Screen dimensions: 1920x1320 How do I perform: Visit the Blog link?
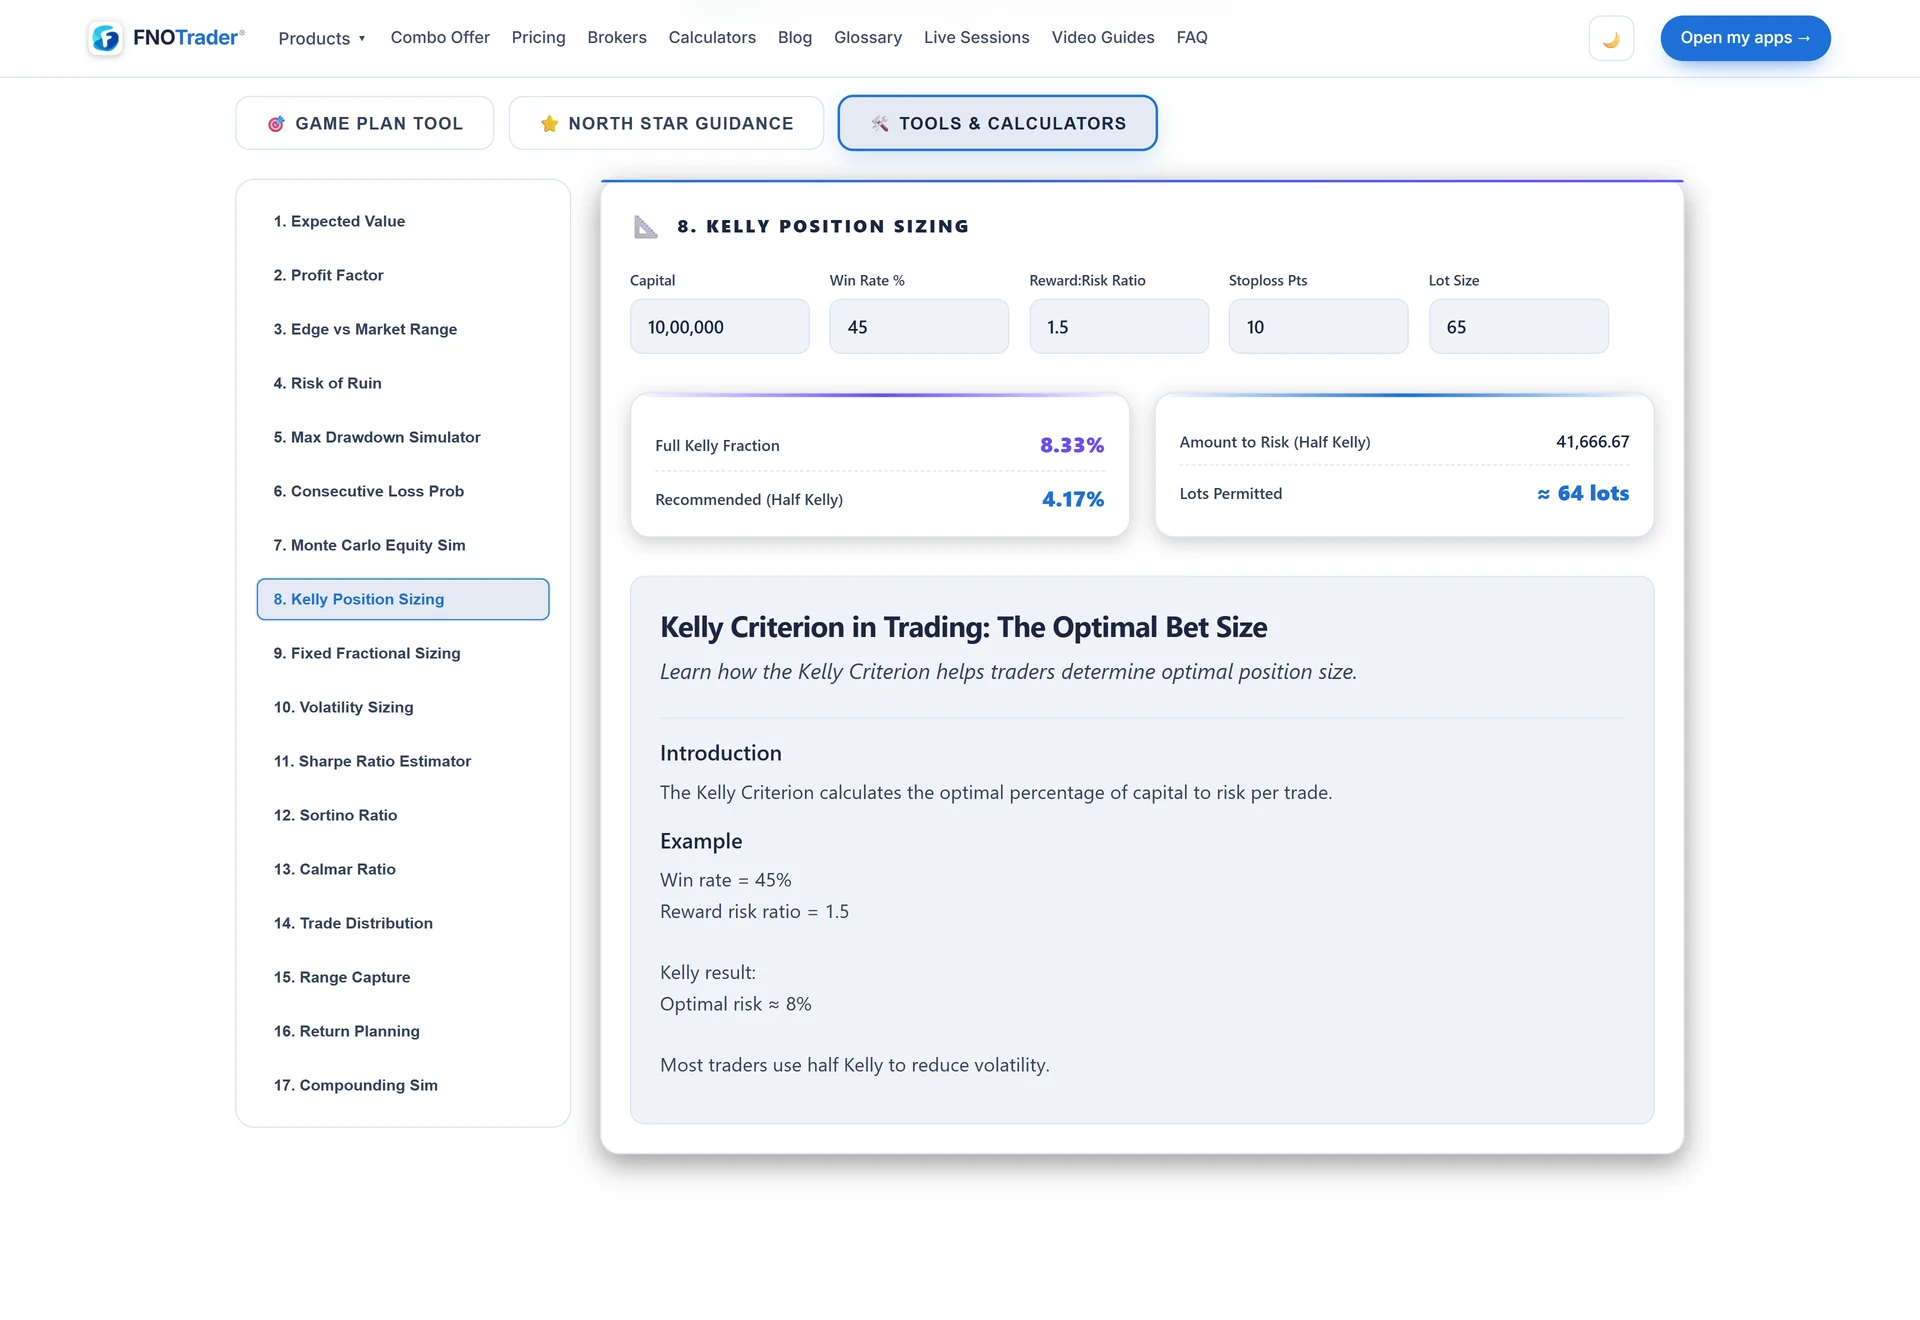click(795, 37)
